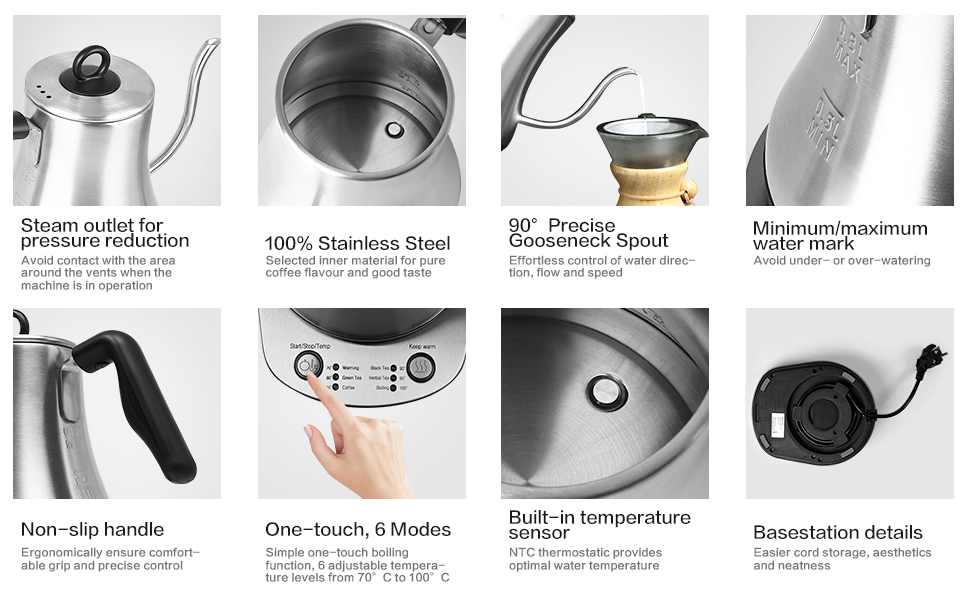The height and width of the screenshot is (600, 970).
Task: Click the 'One-touch, 6 Modes' heading
Action: [358, 529]
